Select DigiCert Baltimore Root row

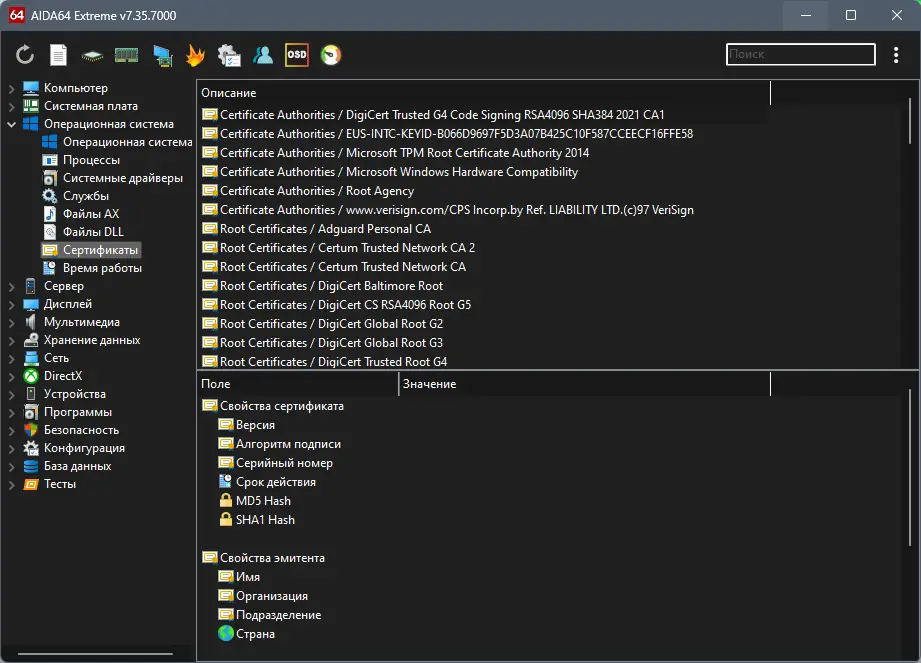pyautogui.click(x=322, y=285)
